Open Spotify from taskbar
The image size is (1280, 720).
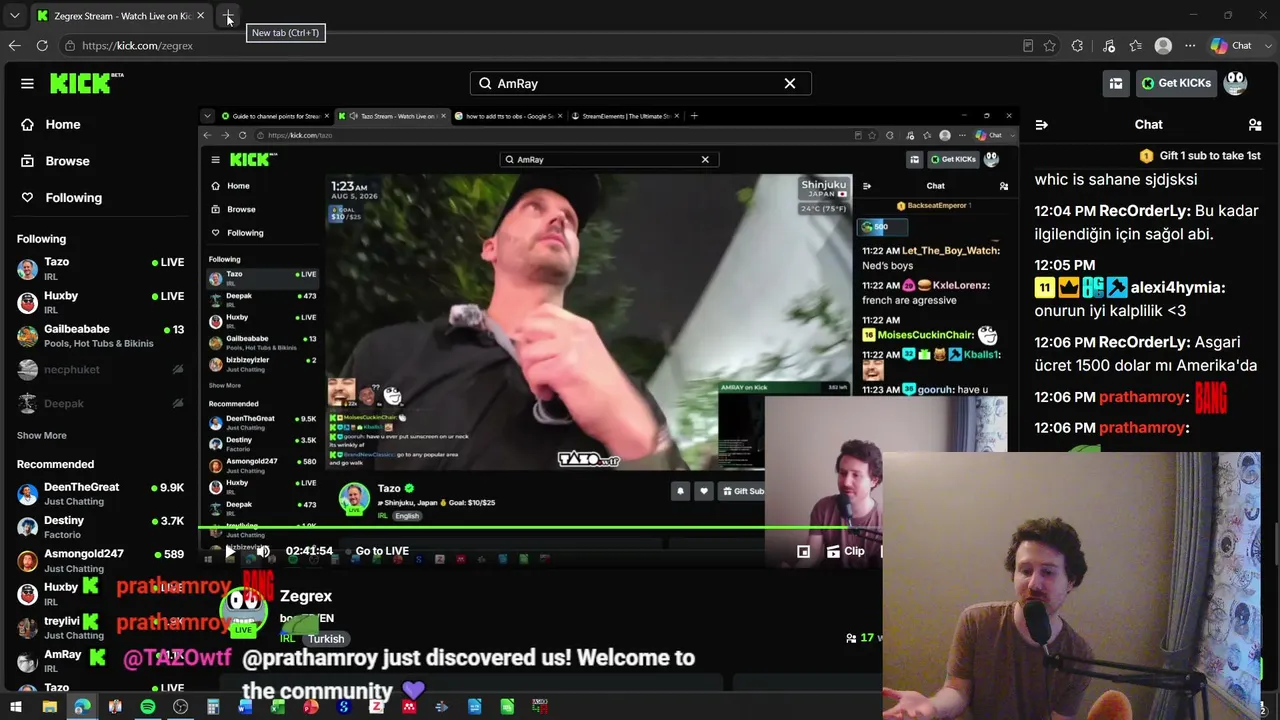coord(147,707)
